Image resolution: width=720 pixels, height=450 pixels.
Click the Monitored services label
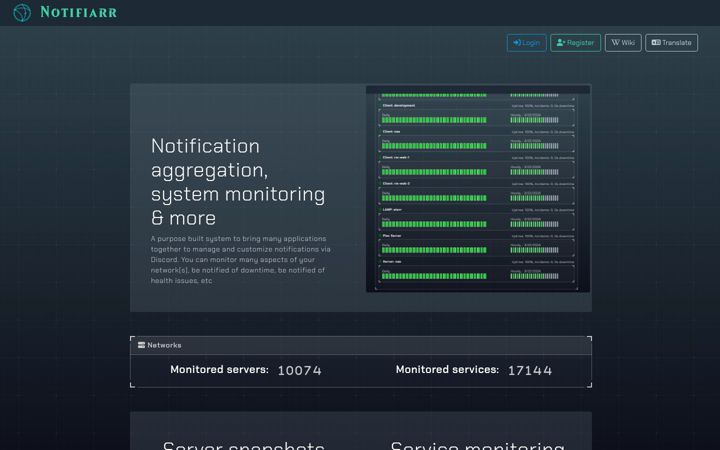click(447, 370)
